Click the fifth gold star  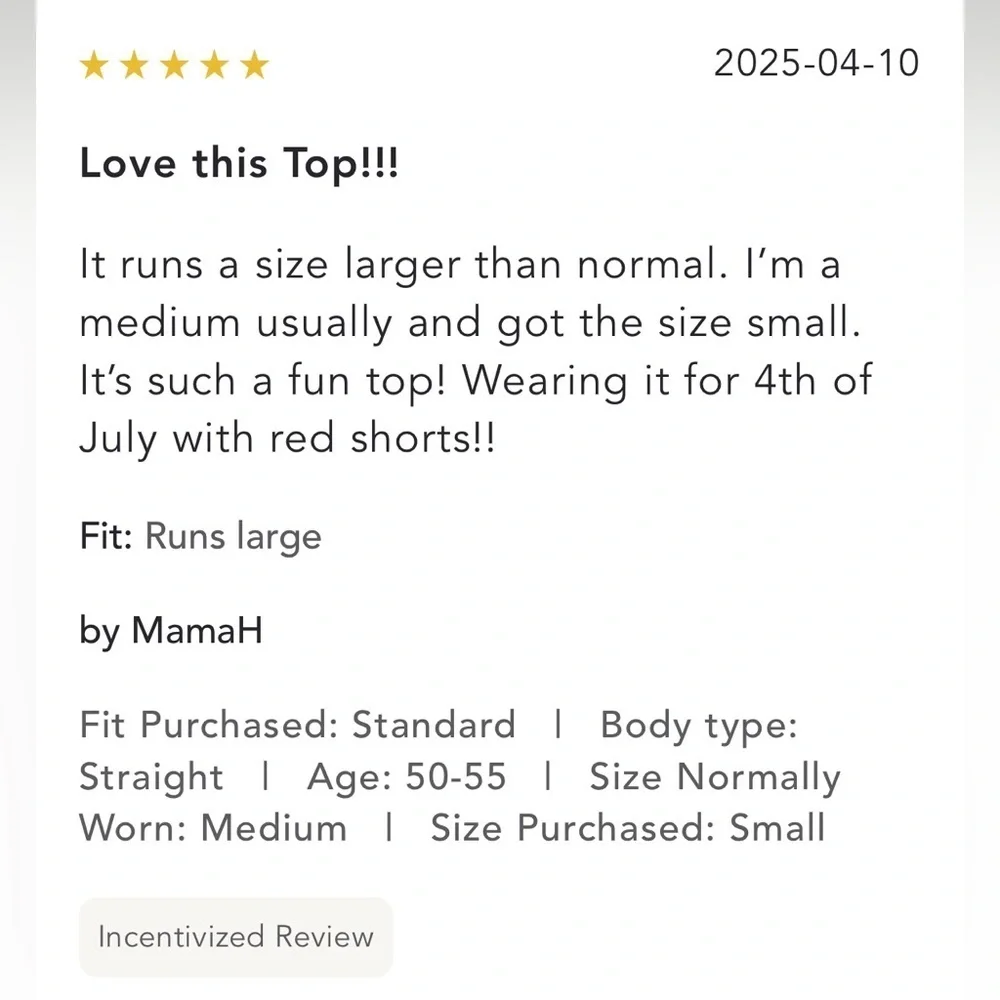pyautogui.click(x=255, y=65)
